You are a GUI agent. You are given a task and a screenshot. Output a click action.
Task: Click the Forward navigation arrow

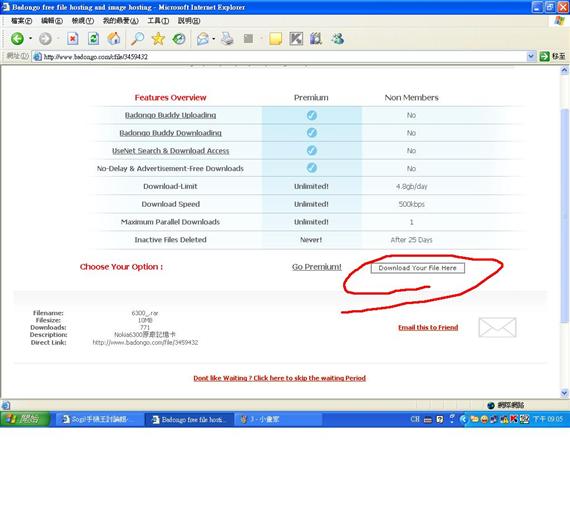pyautogui.click(x=45, y=39)
